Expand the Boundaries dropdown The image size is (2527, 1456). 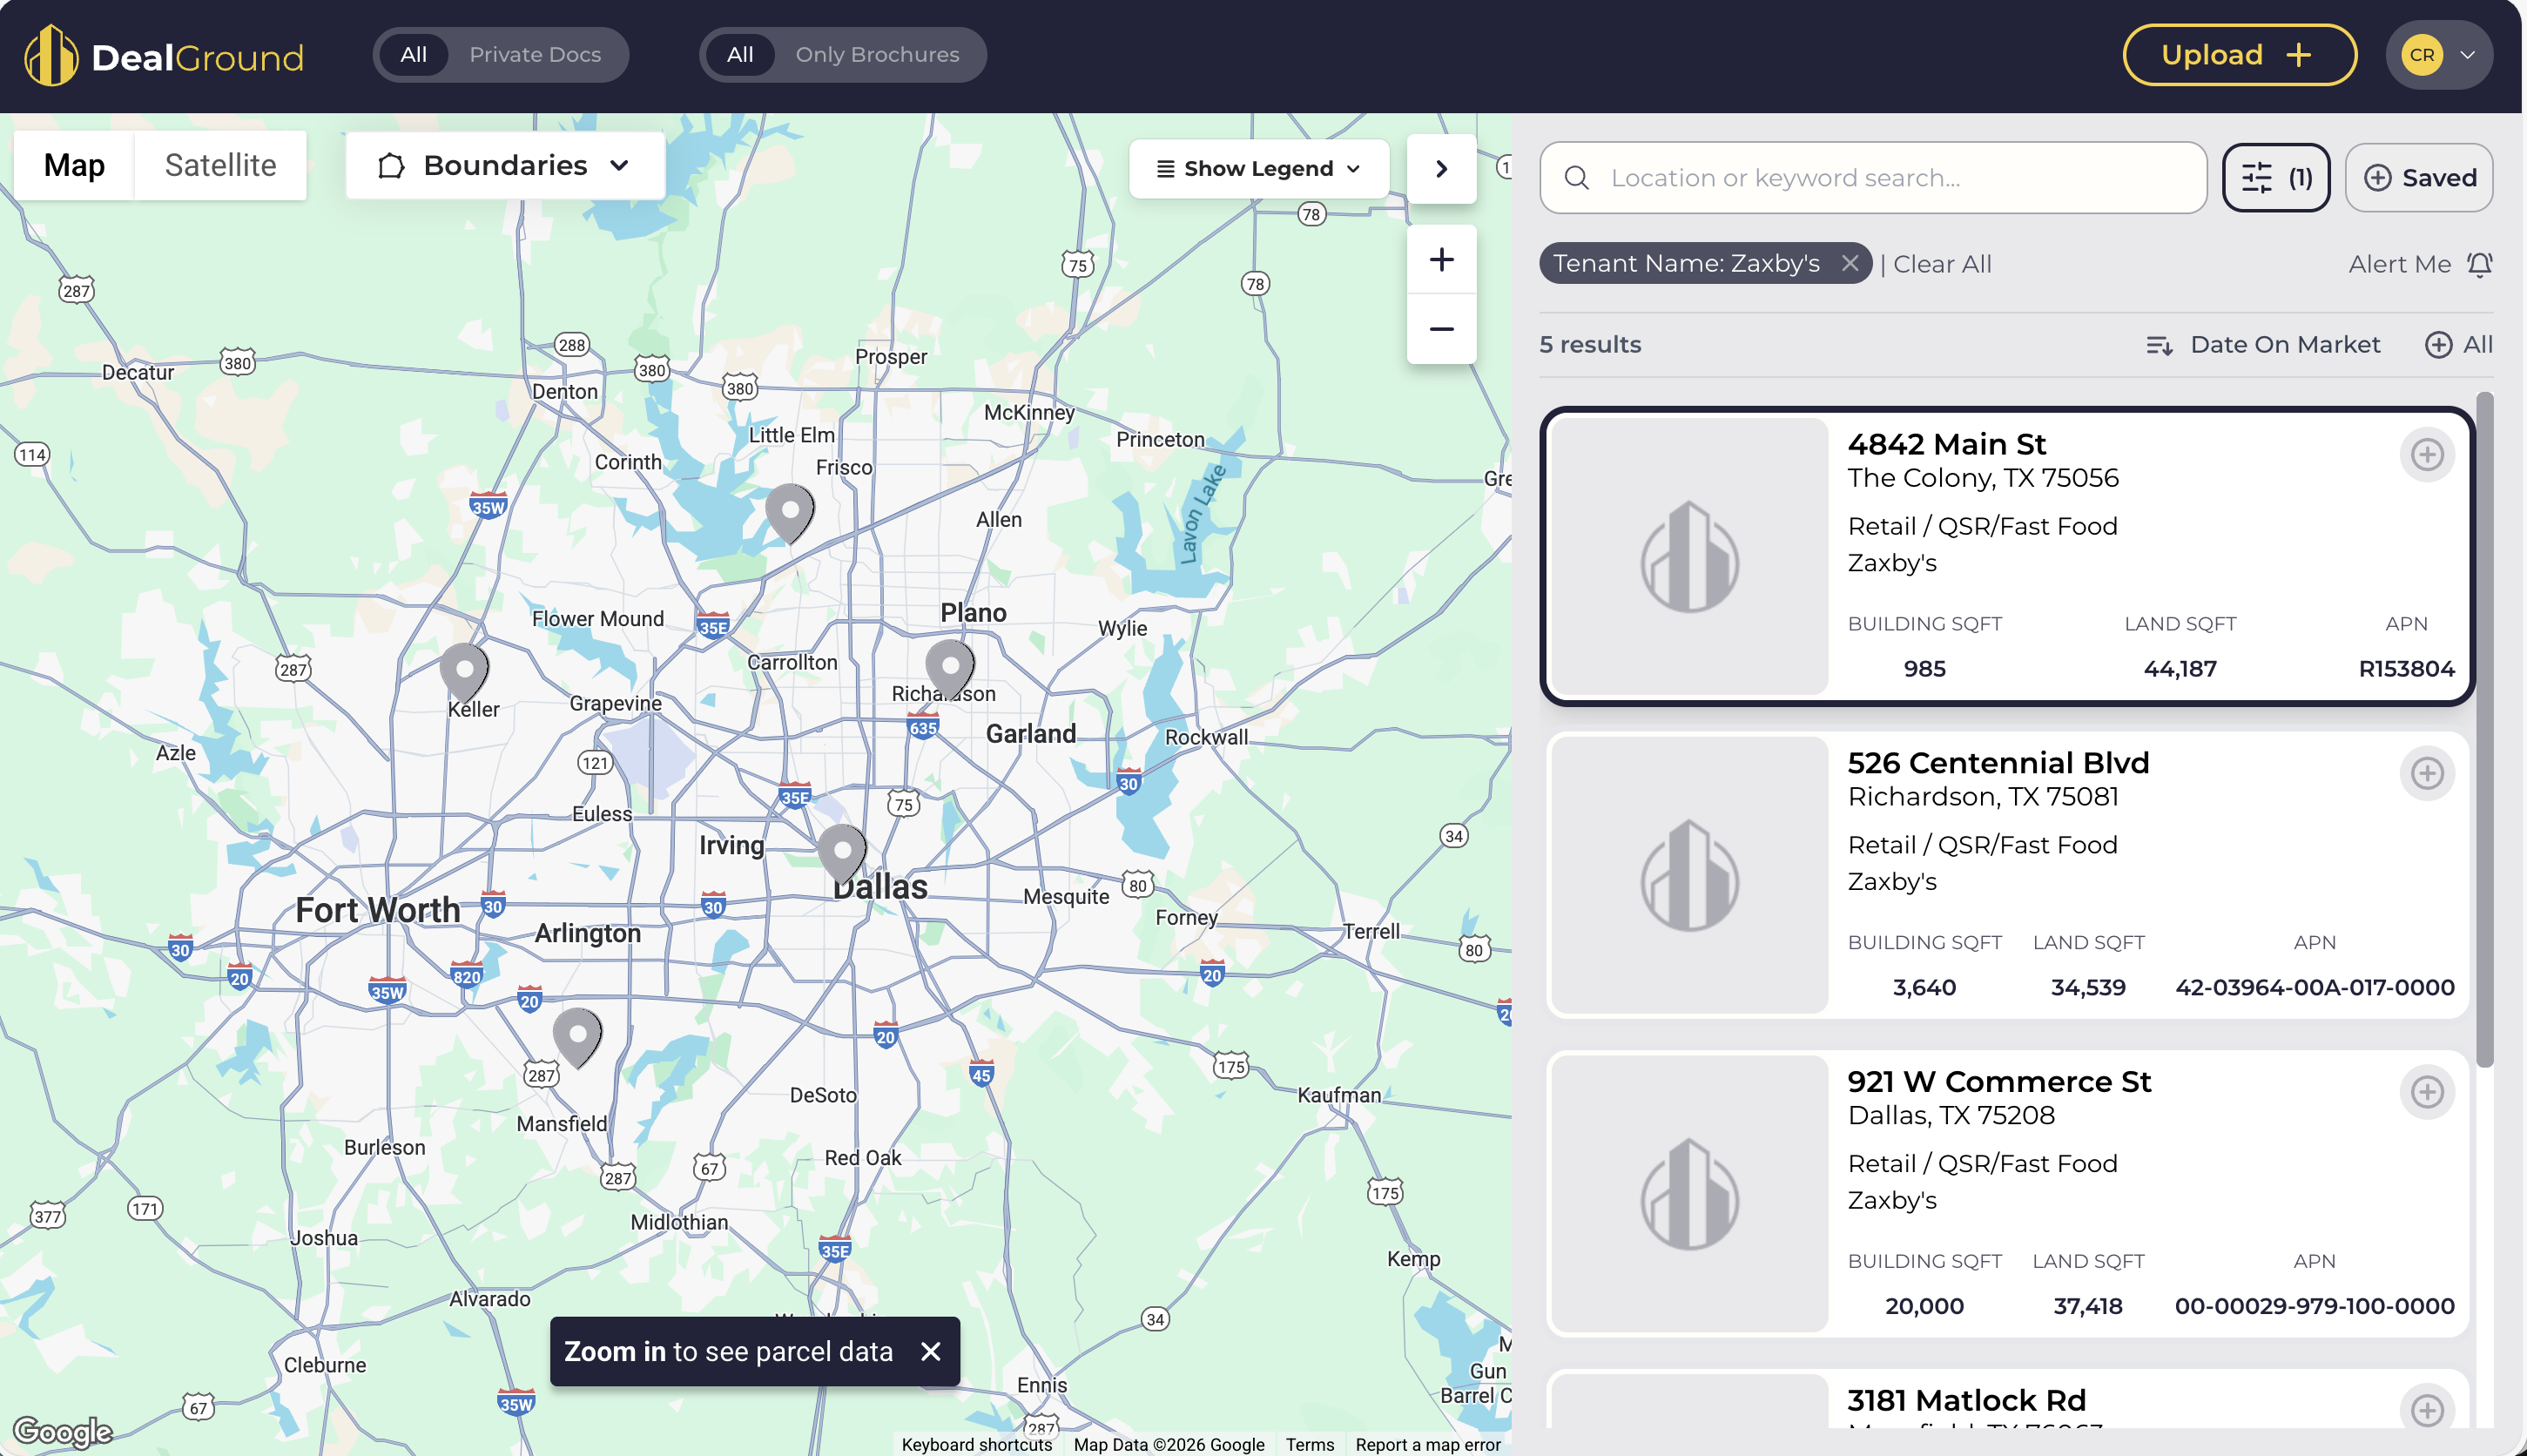coord(505,165)
